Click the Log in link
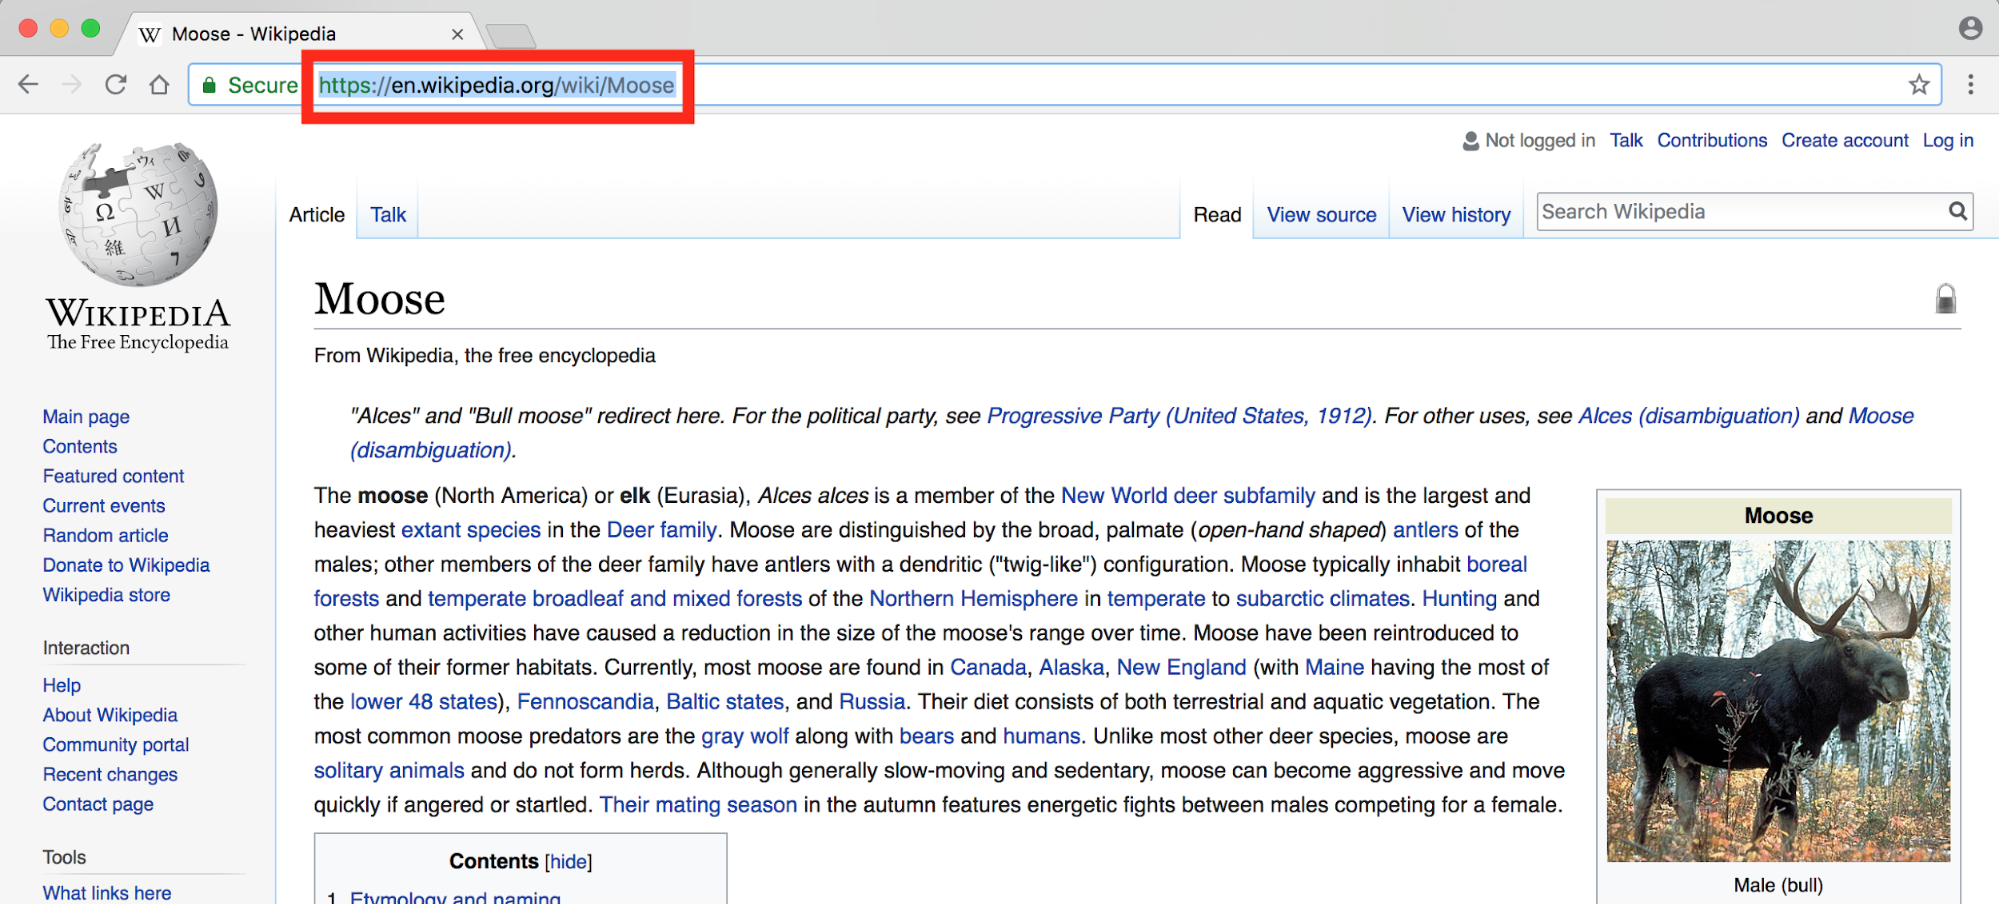The image size is (1999, 905). coord(1947,141)
